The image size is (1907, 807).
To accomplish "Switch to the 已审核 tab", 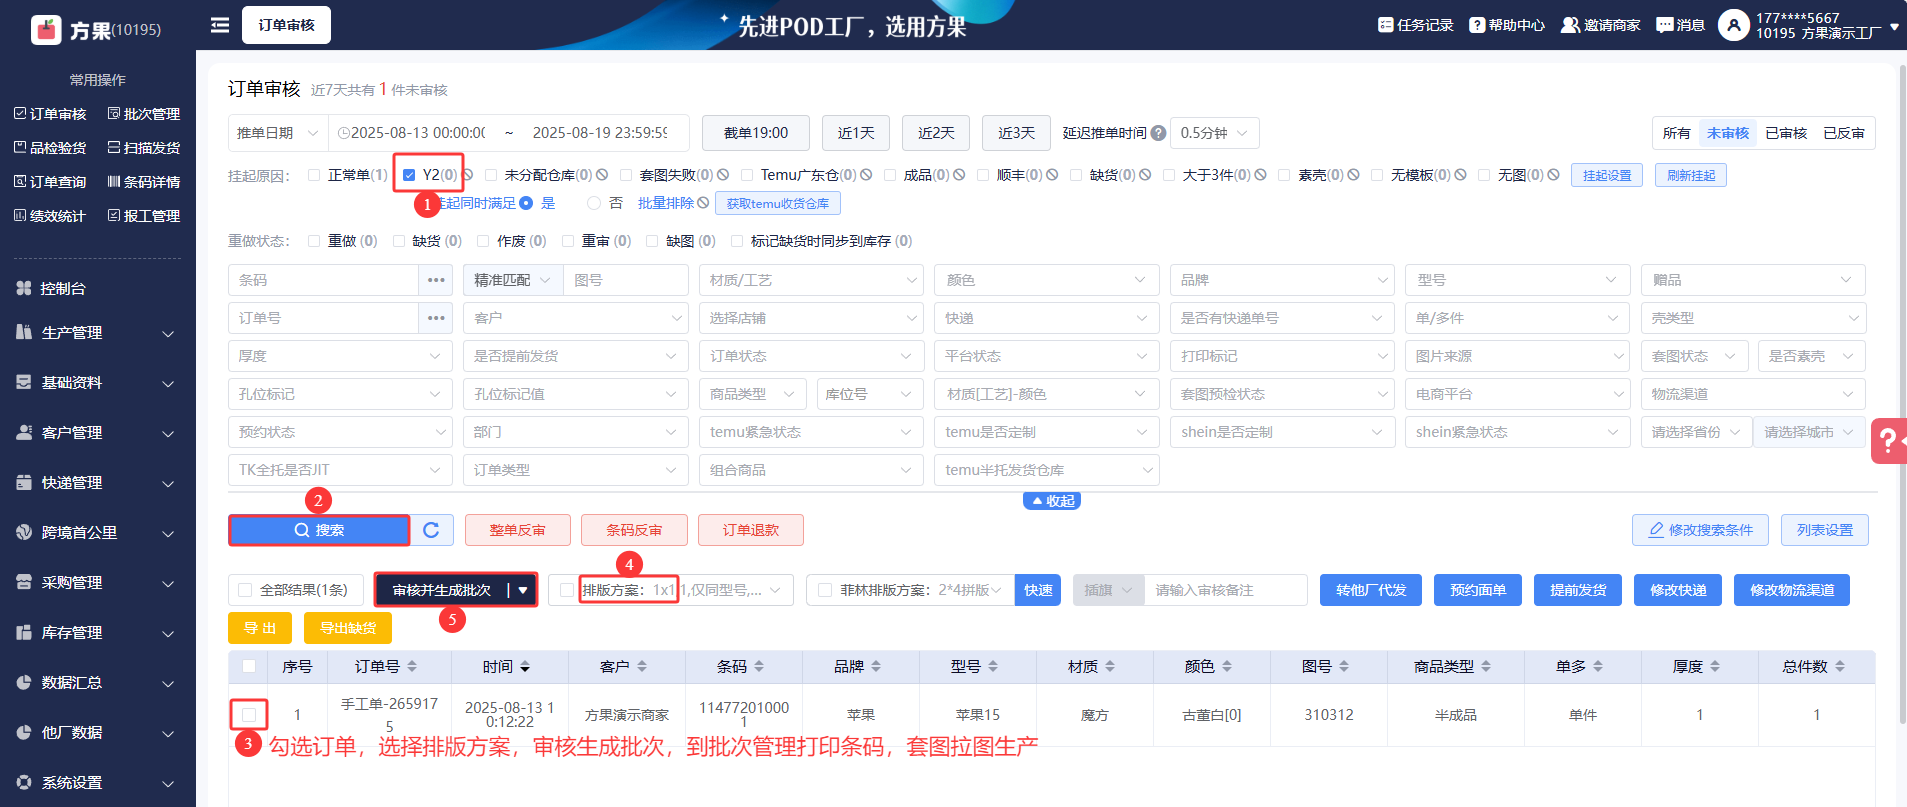I will [x=1786, y=133].
